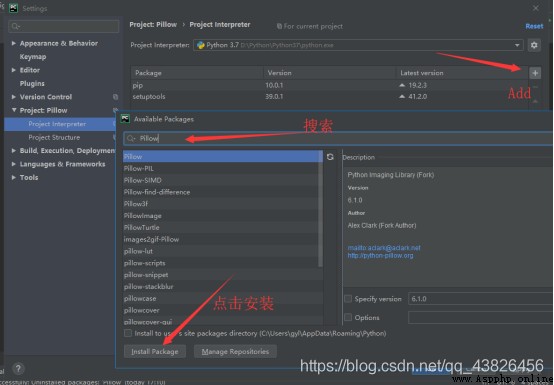Image resolution: width=554 pixels, height=385 pixels.
Task: Reload the available packages list icon
Action: [330, 157]
